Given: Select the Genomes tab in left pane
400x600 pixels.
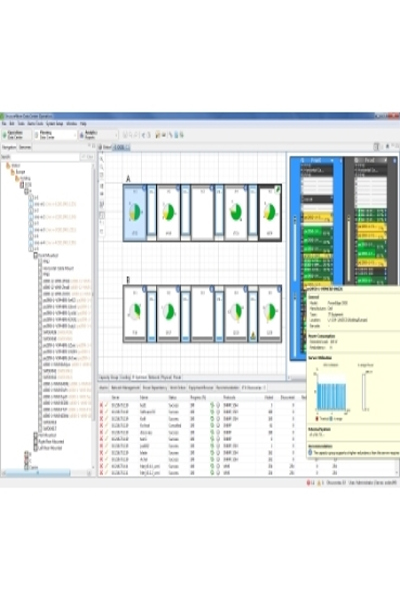Looking at the screenshot, I should coord(25,147).
